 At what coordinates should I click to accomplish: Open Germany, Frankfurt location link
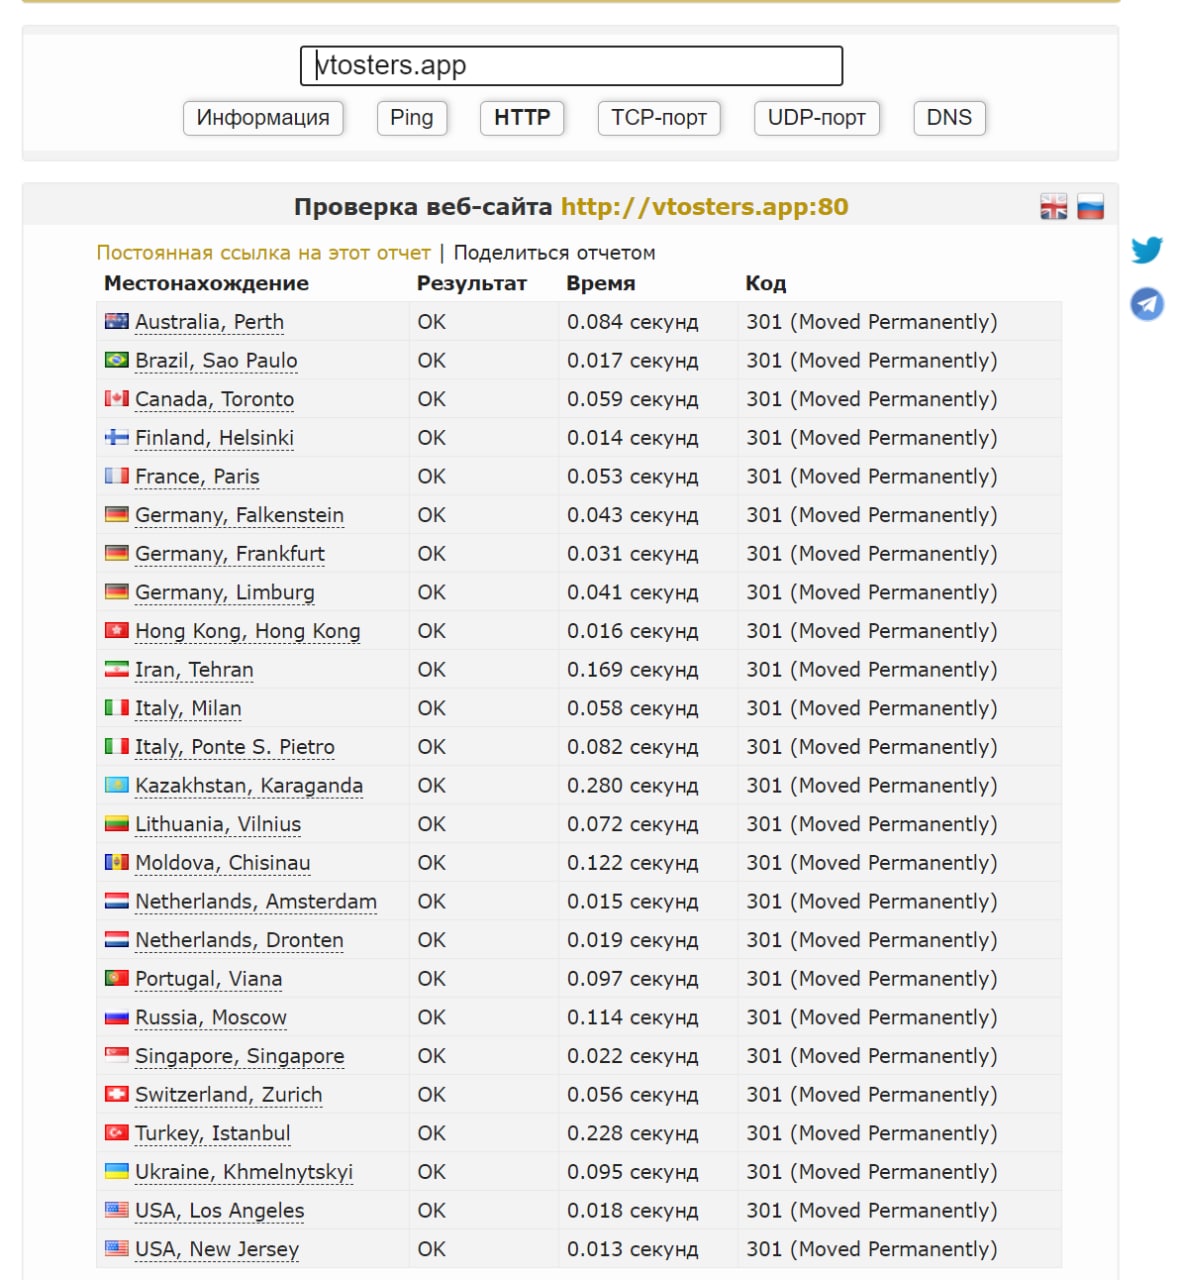pos(230,554)
